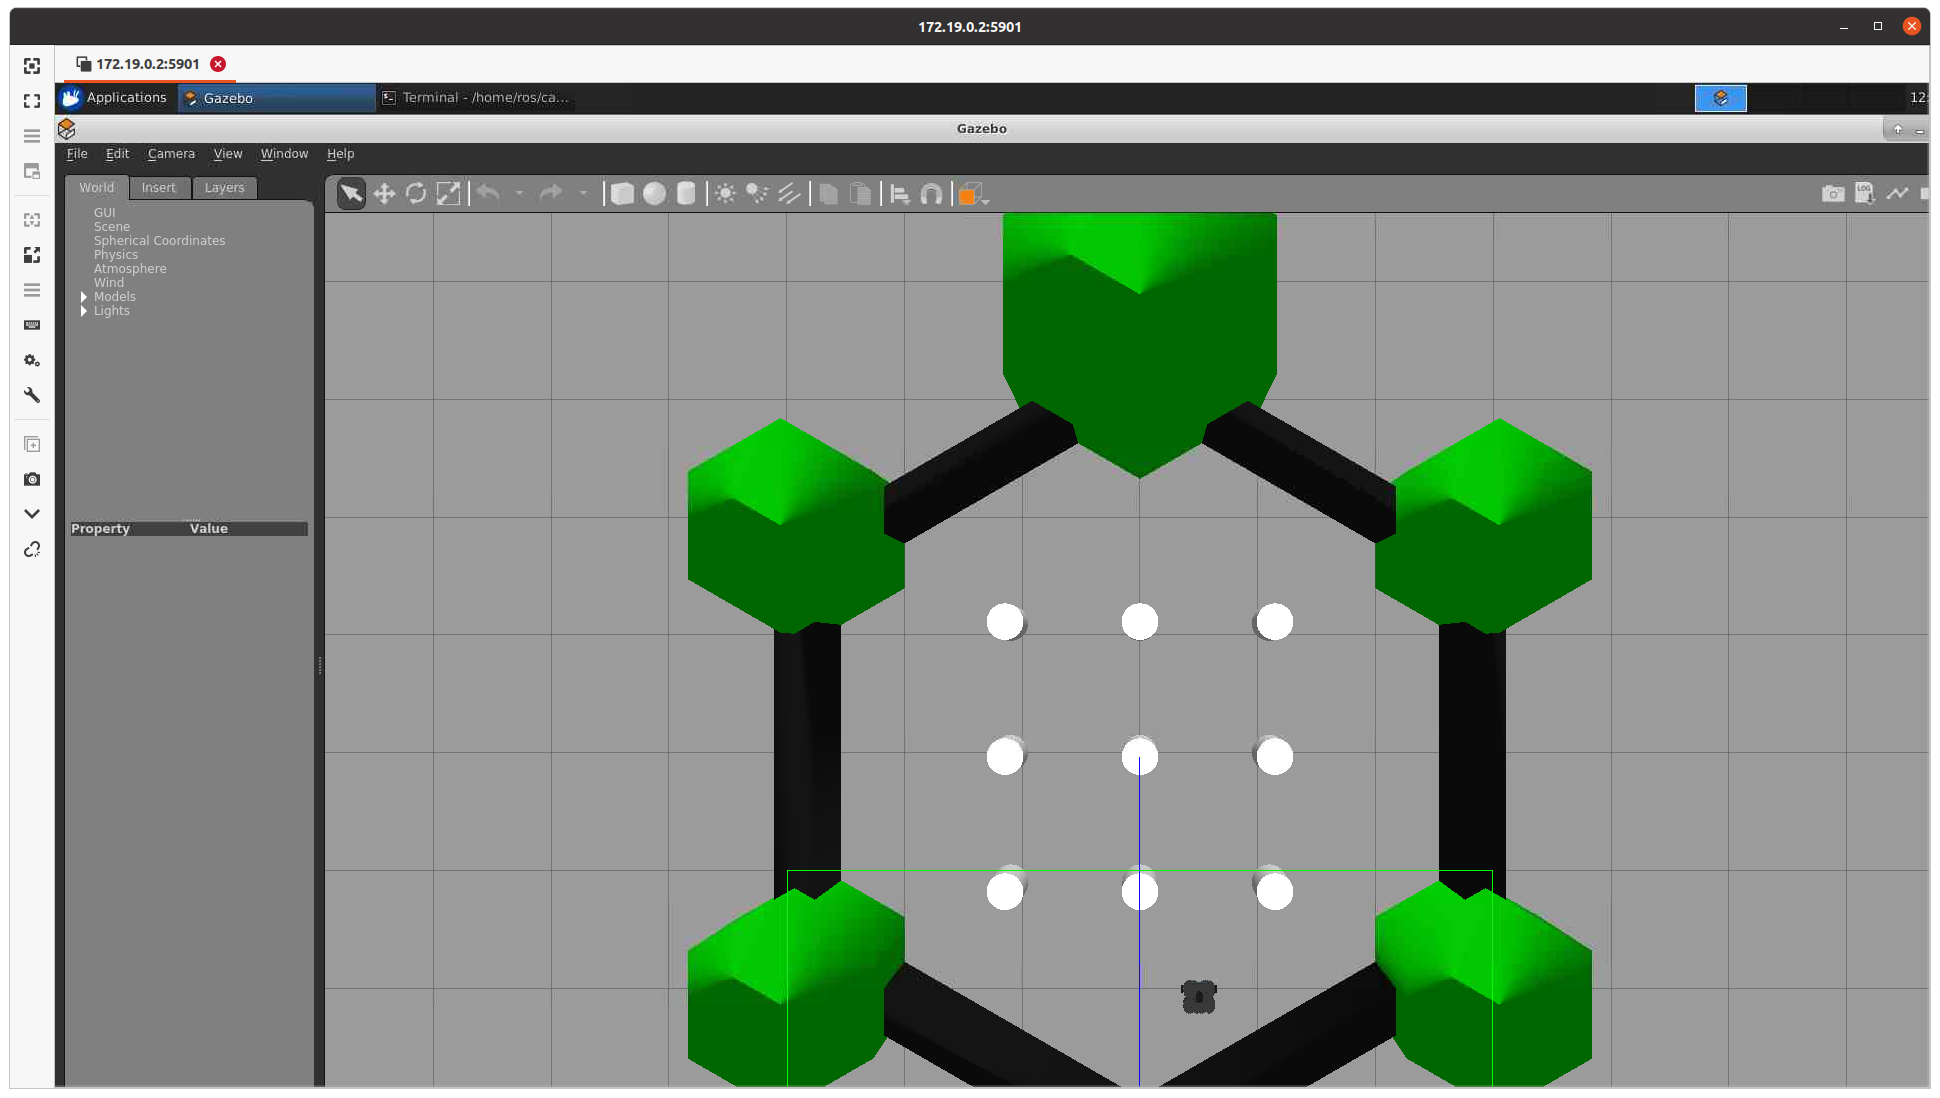Open the Edit menu
Image resolution: width=1940 pixels, height=1098 pixels.
click(x=117, y=153)
